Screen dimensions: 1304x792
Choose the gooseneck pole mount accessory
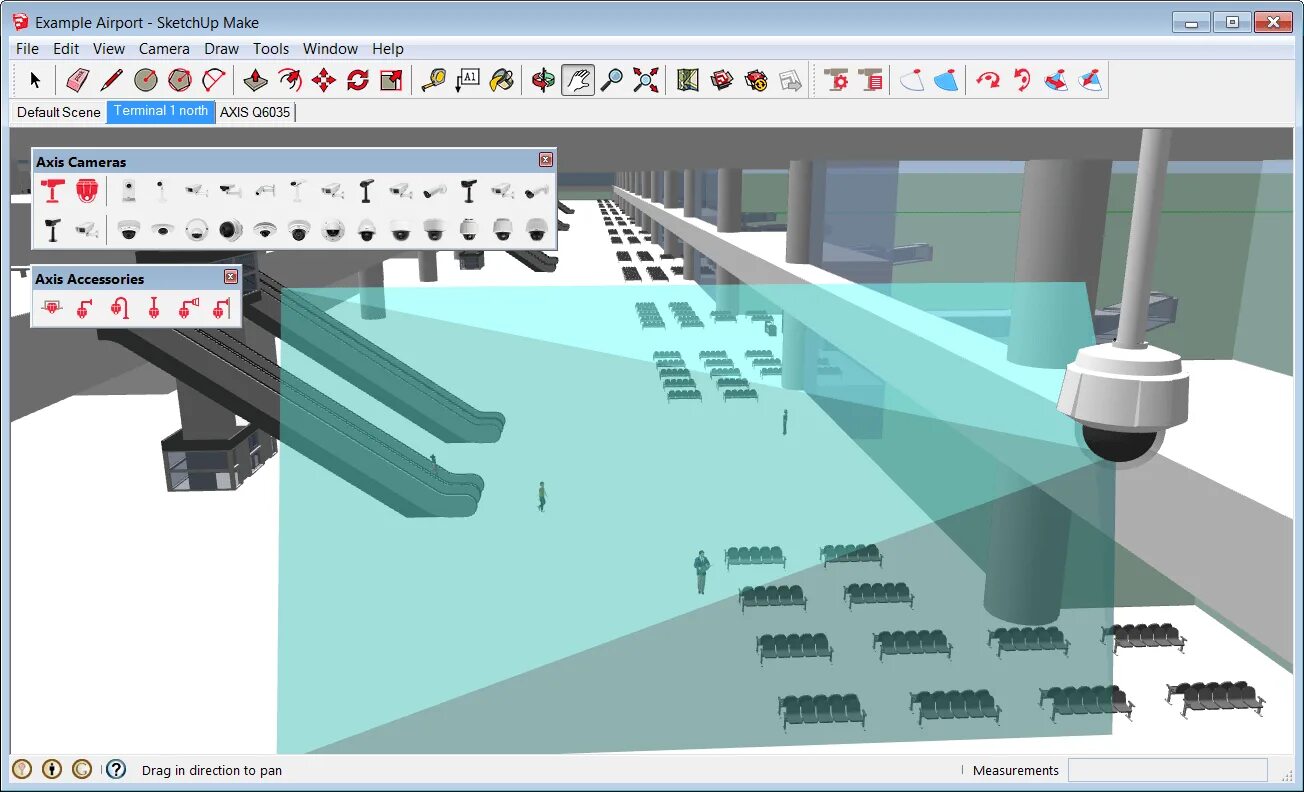tap(119, 309)
